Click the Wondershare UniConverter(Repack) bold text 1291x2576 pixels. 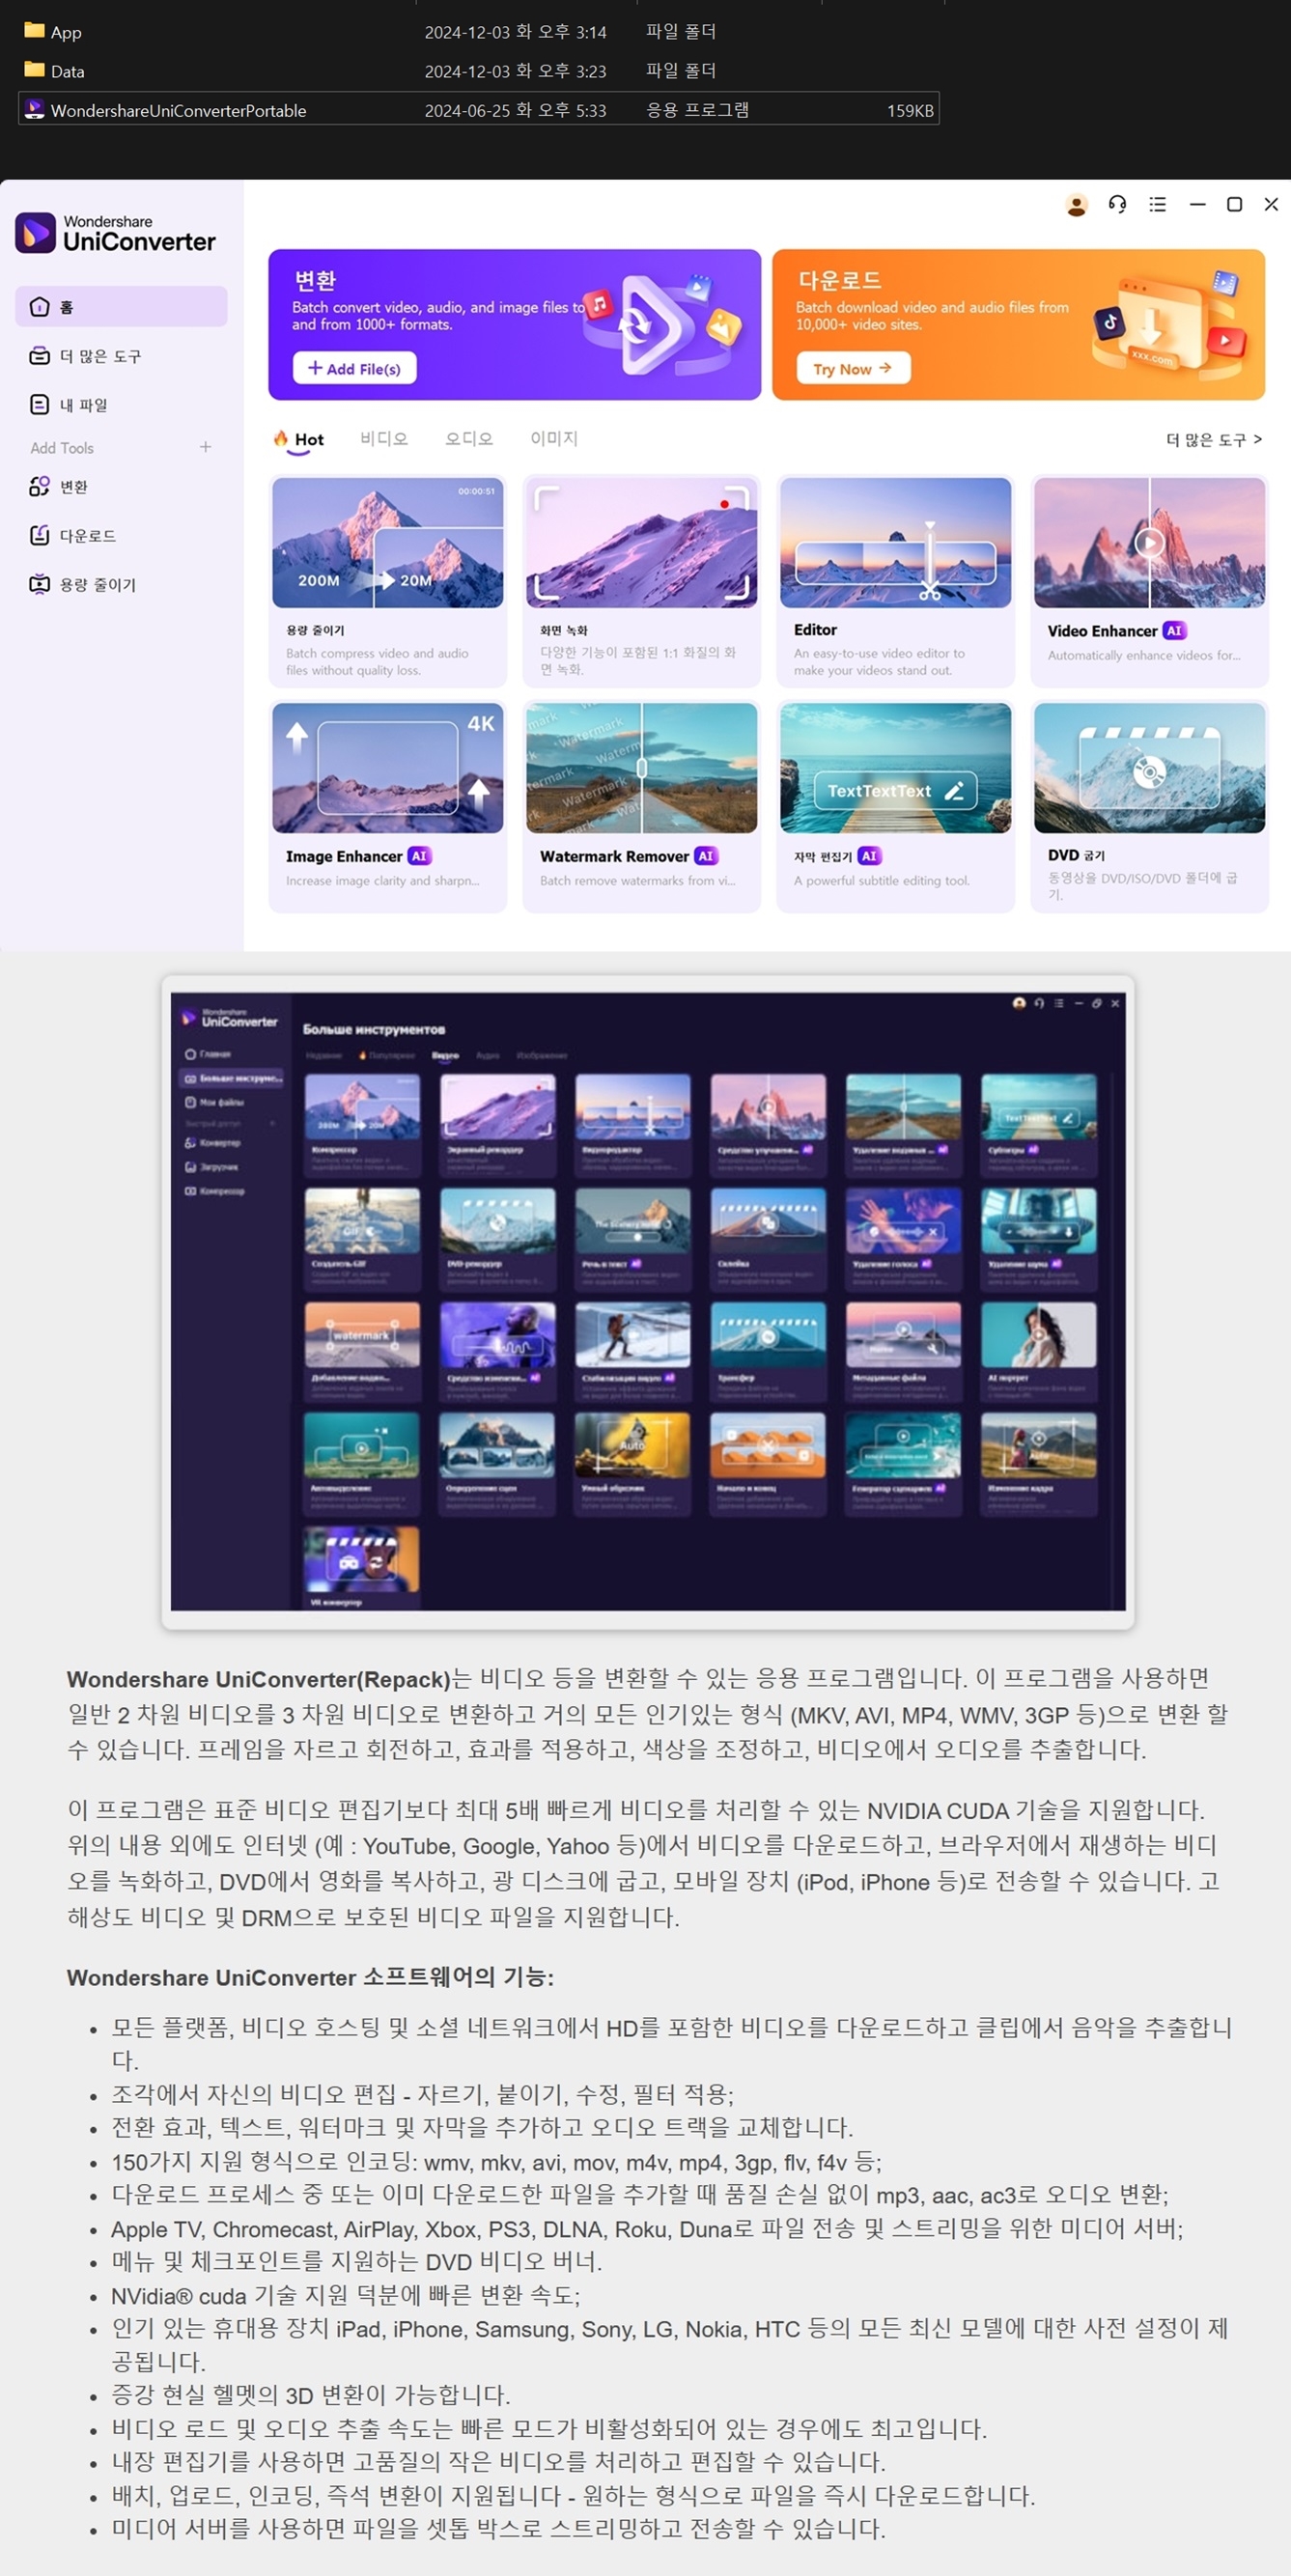point(259,1679)
